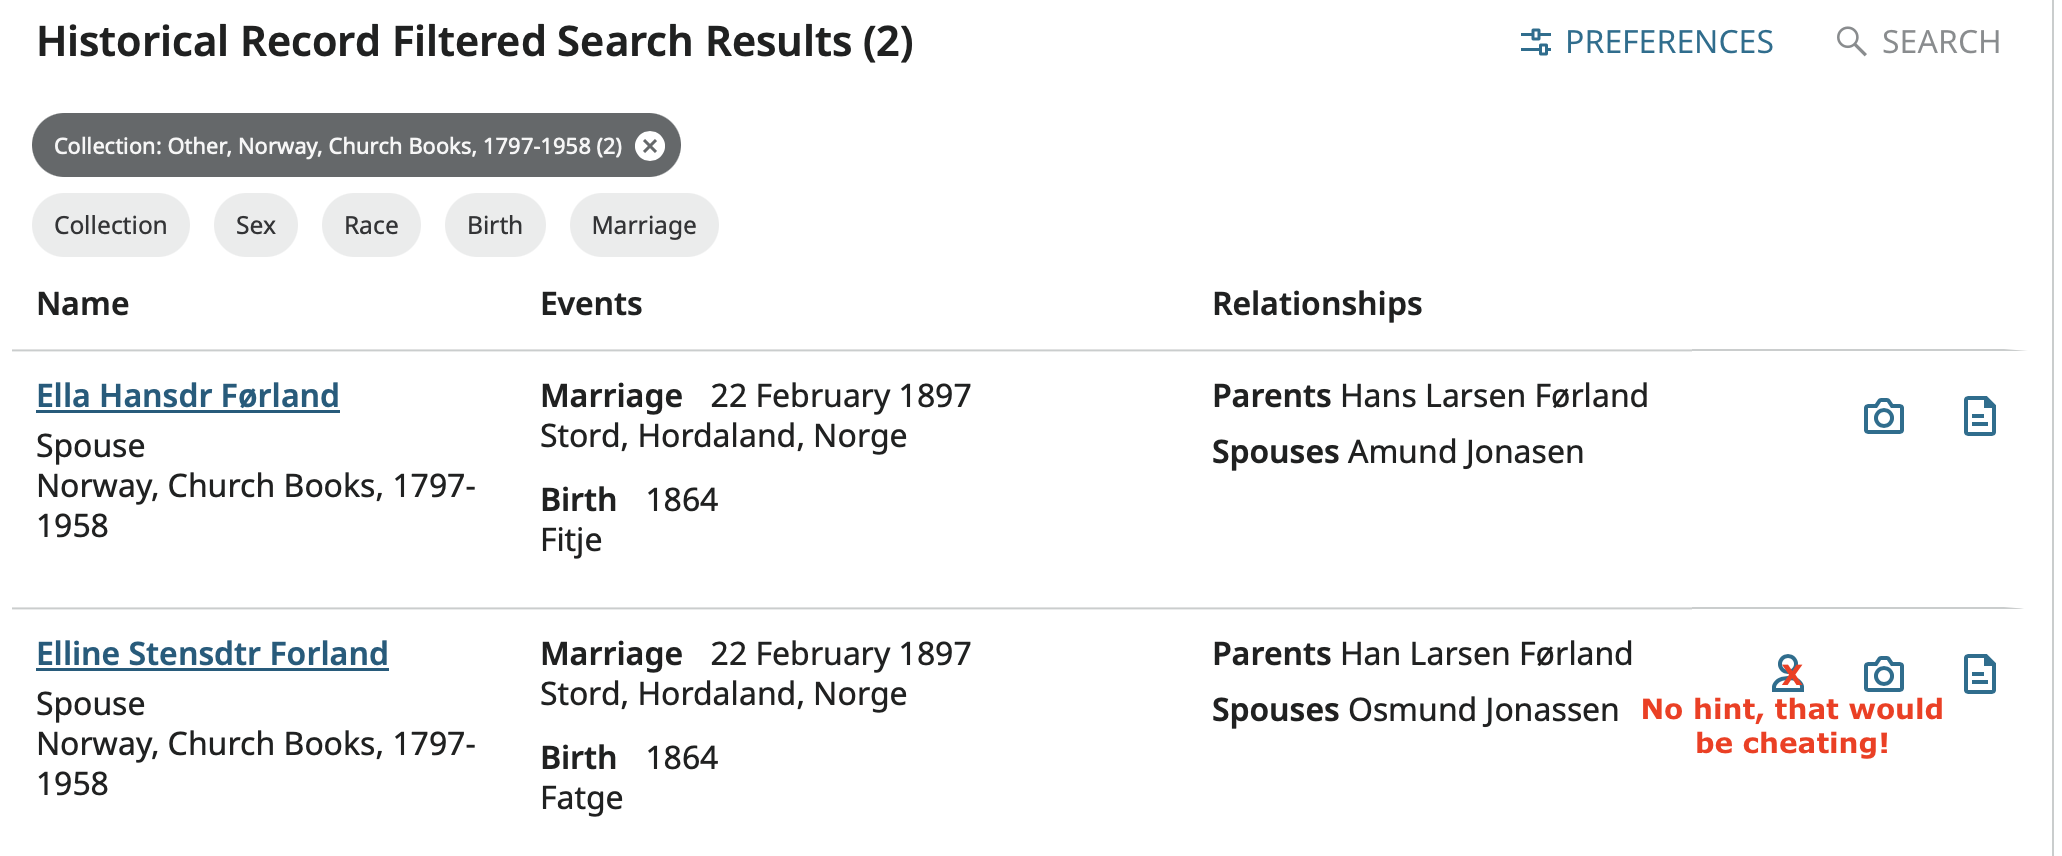Open the Preferences sliders icon
This screenshot has height=856, width=2062.
click(1535, 42)
